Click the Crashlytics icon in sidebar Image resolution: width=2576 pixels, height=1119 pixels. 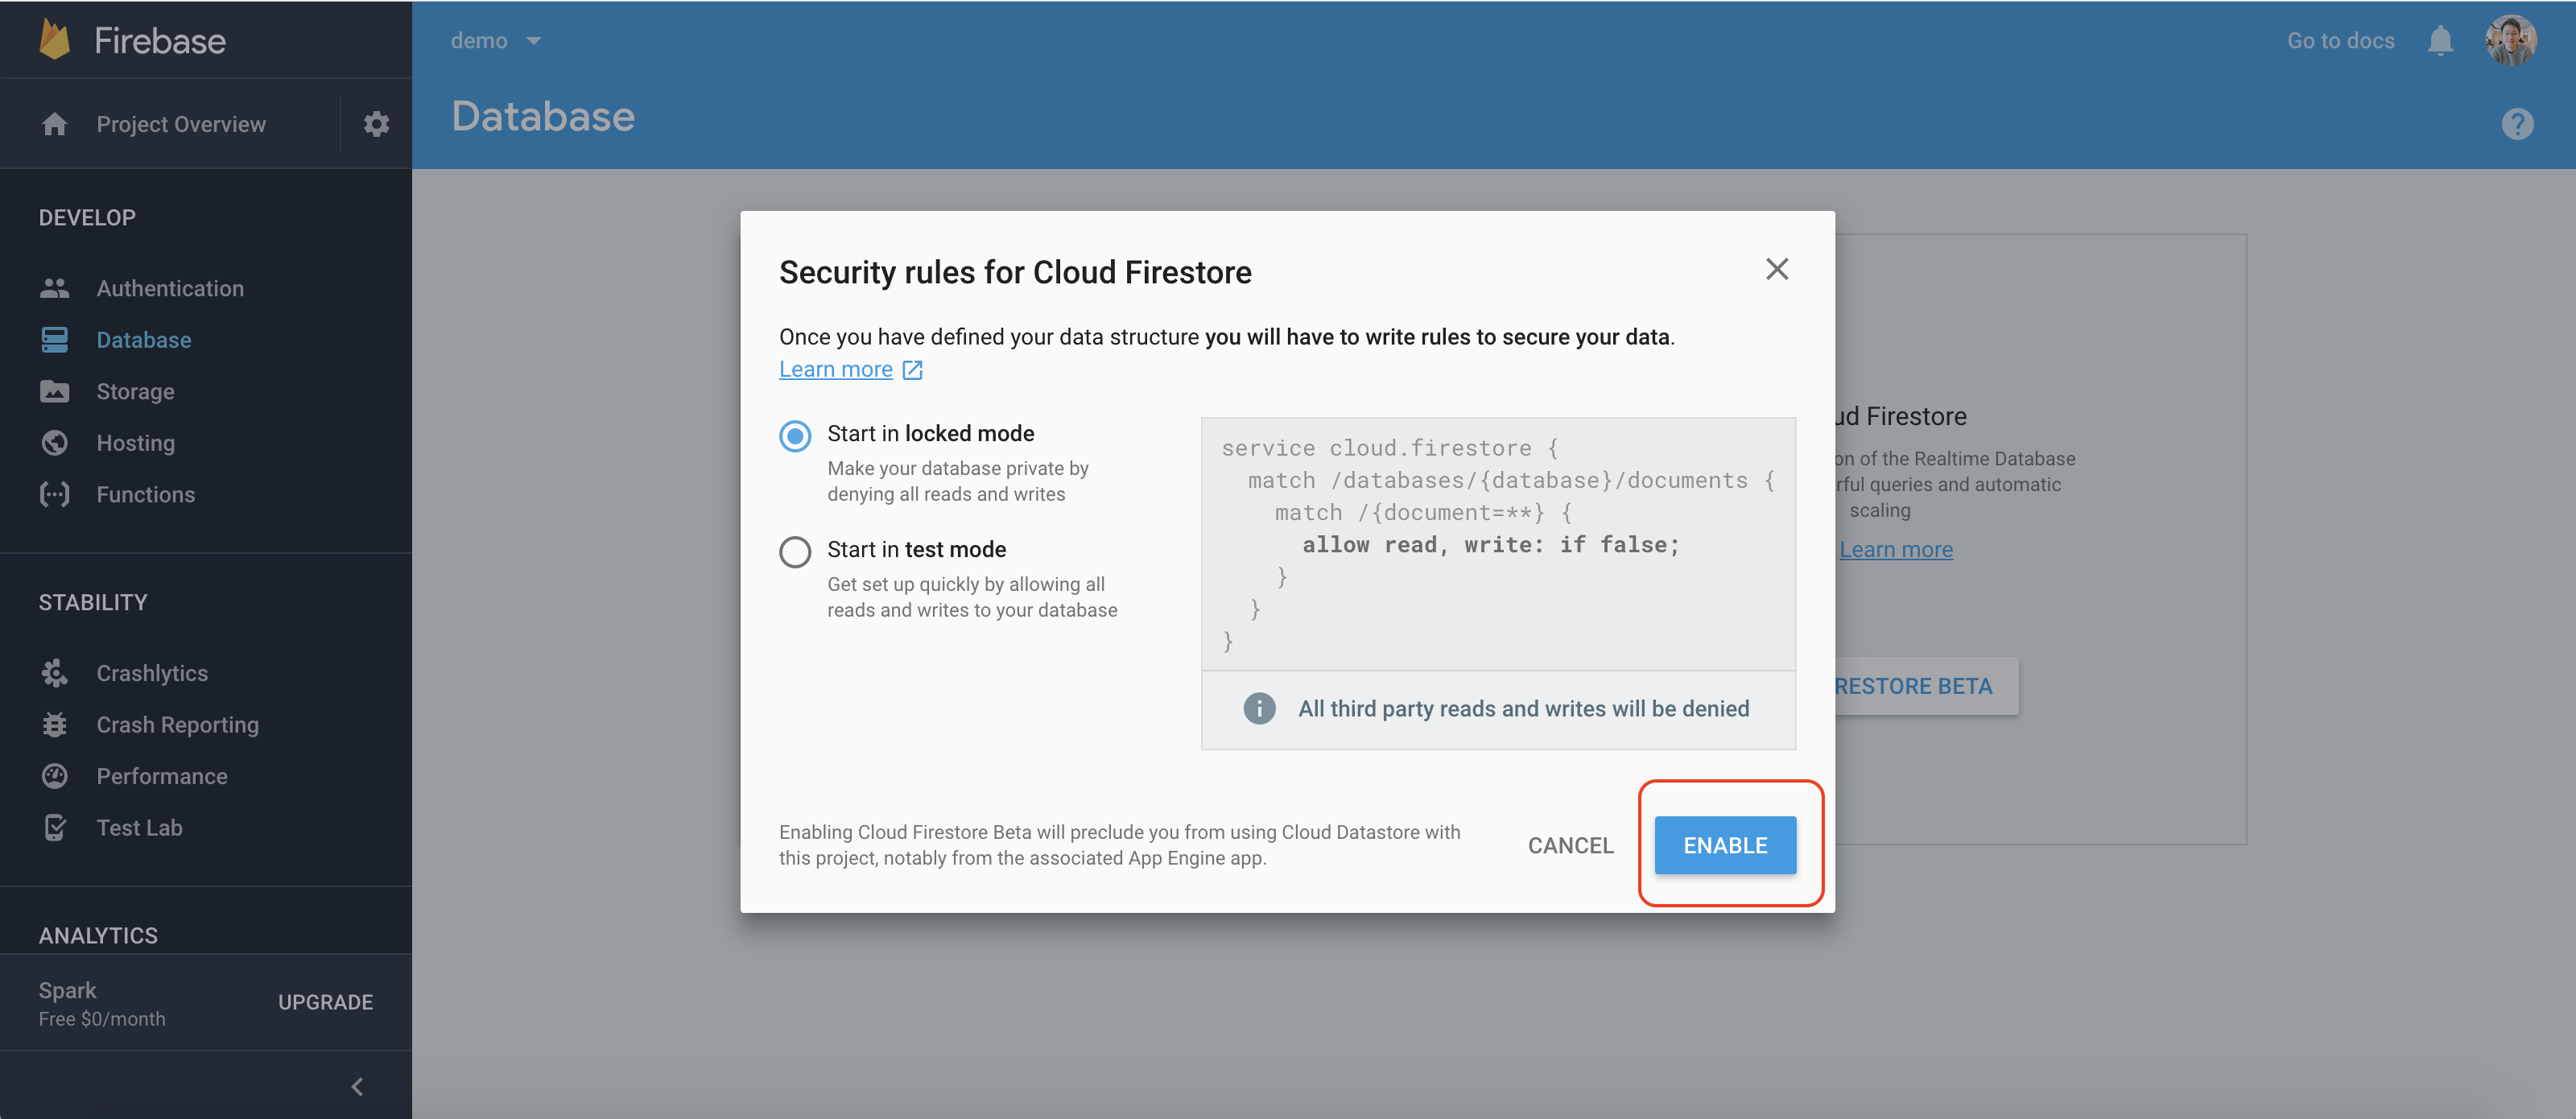55,674
